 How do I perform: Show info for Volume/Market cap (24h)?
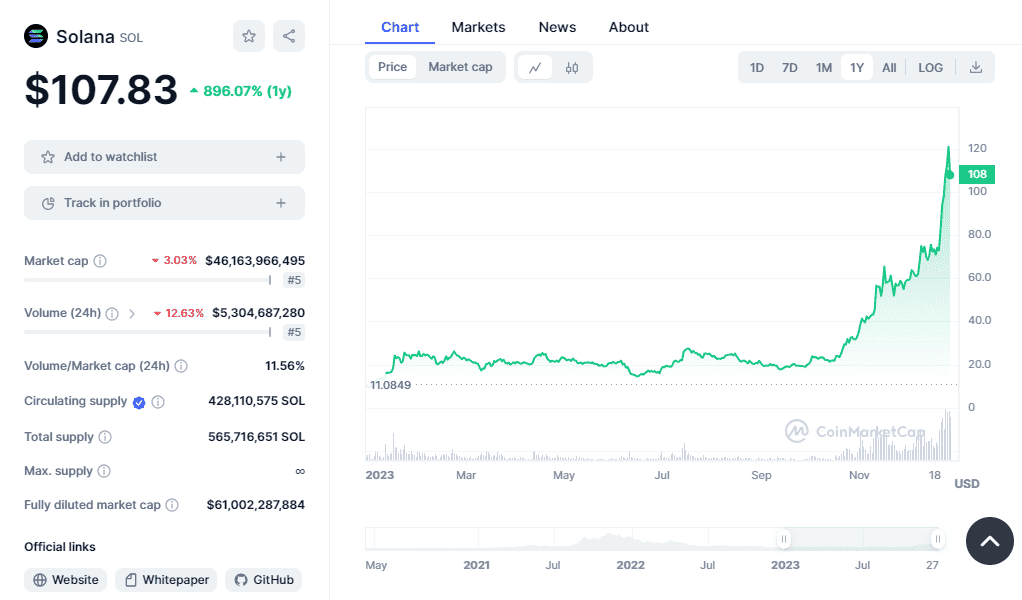pos(181,366)
